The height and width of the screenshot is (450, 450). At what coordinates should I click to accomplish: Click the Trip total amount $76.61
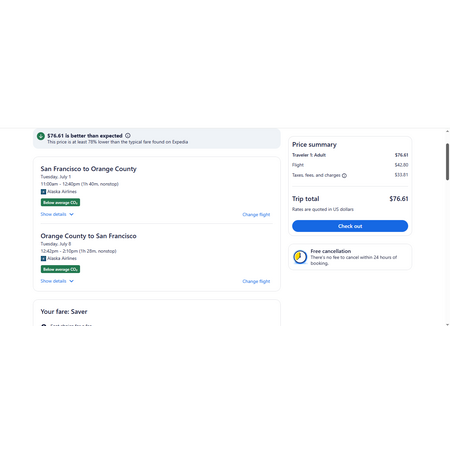(x=399, y=199)
